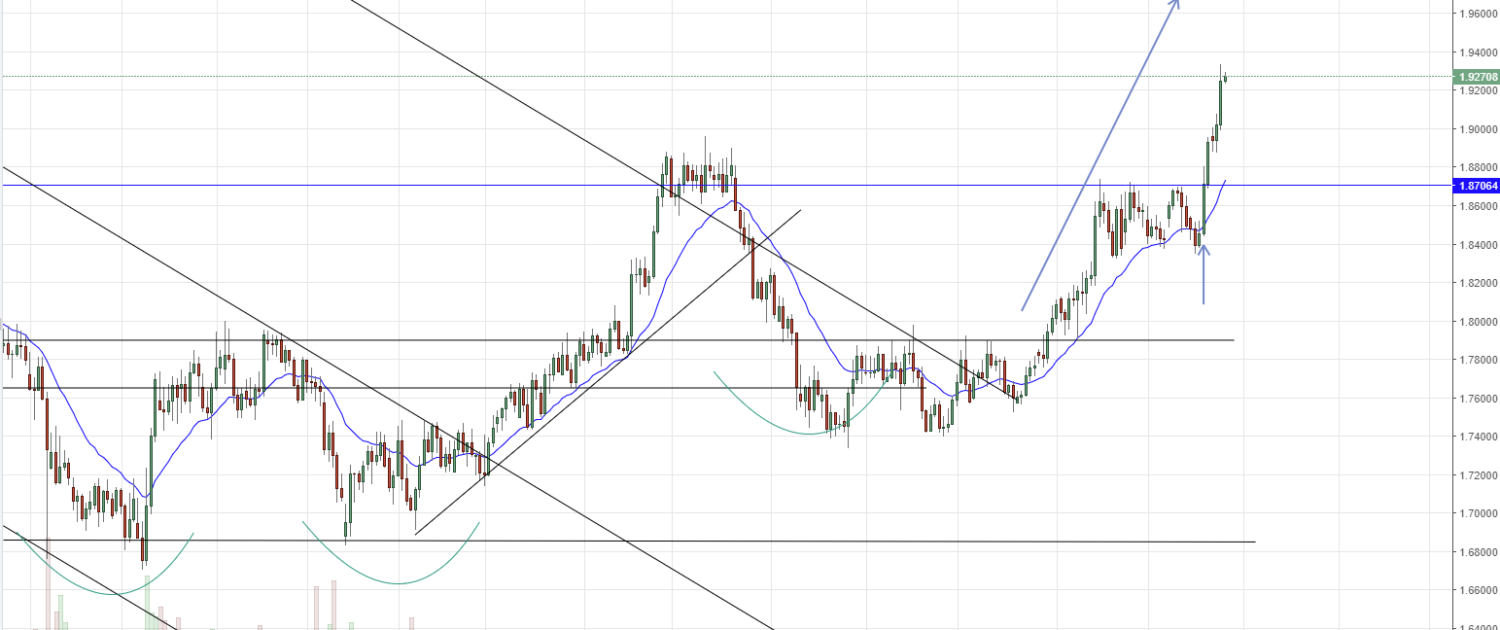The height and width of the screenshot is (630, 1500).
Task: Click the green volume bars at bottom left
Action: click(60, 610)
